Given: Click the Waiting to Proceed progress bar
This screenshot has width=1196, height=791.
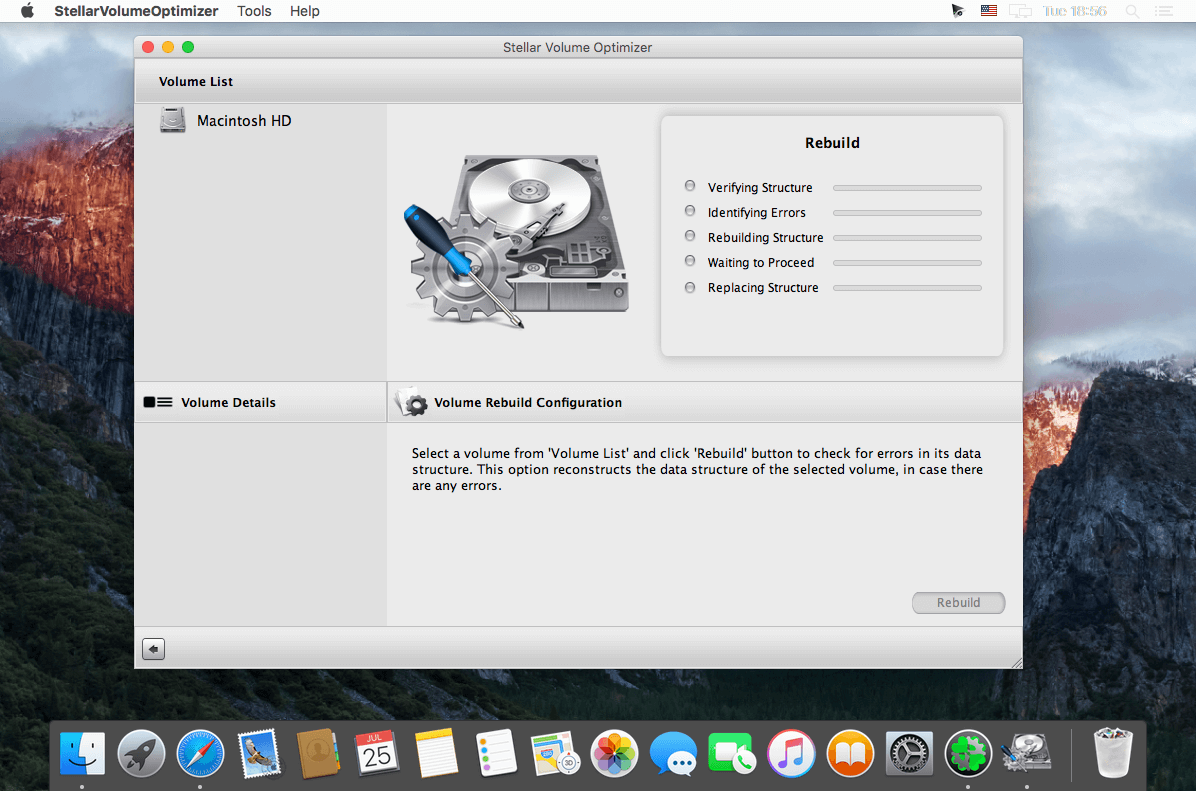Looking at the screenshot, I should [907, 263].
